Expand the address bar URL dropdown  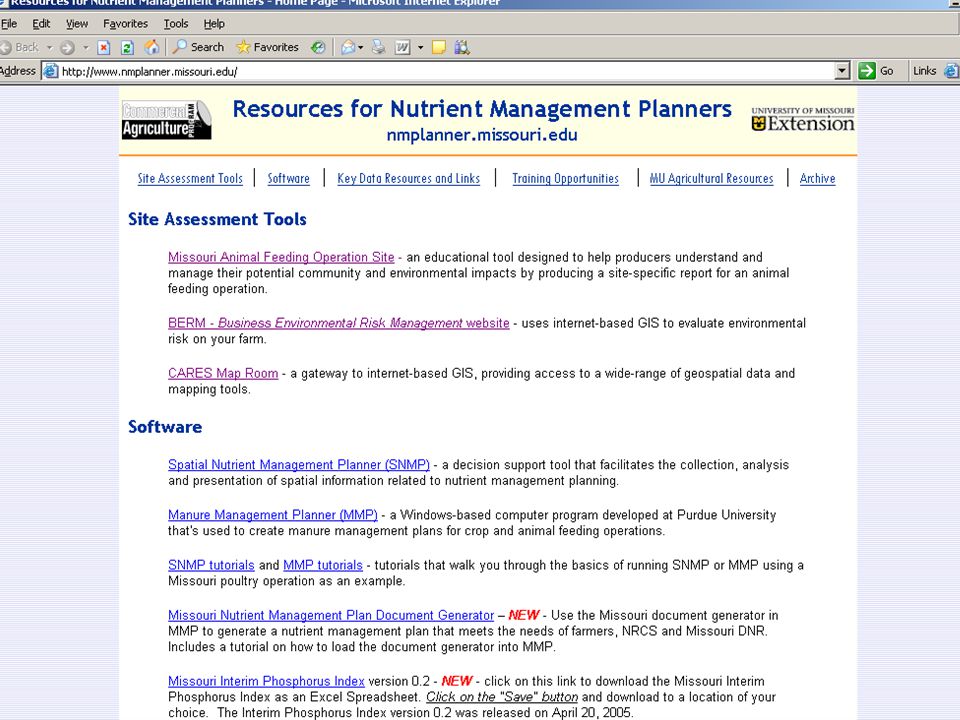pos(842,71)
